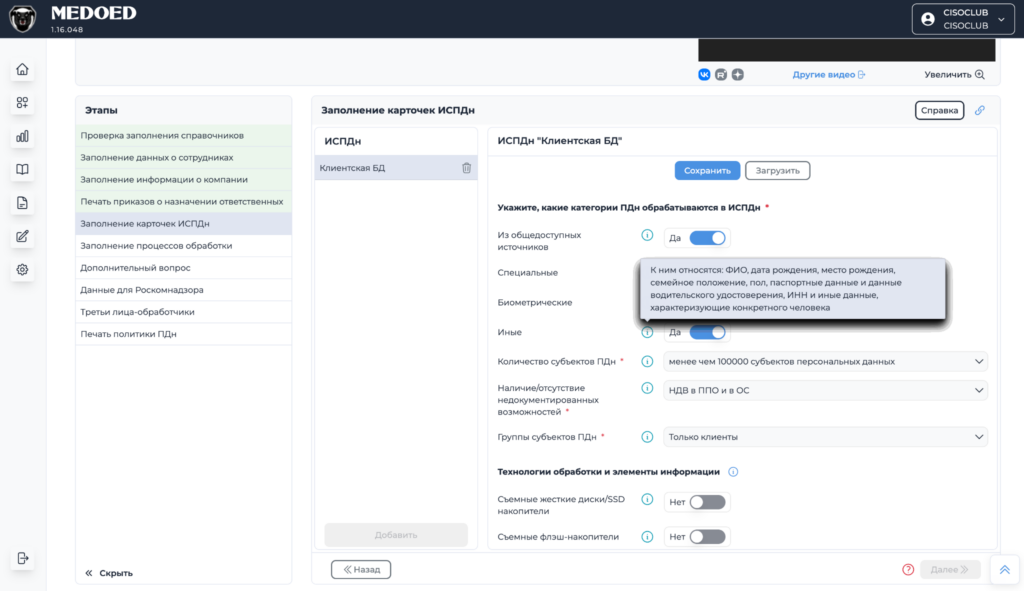
Task: Copy the link using the chain icon
Action: 980,110
